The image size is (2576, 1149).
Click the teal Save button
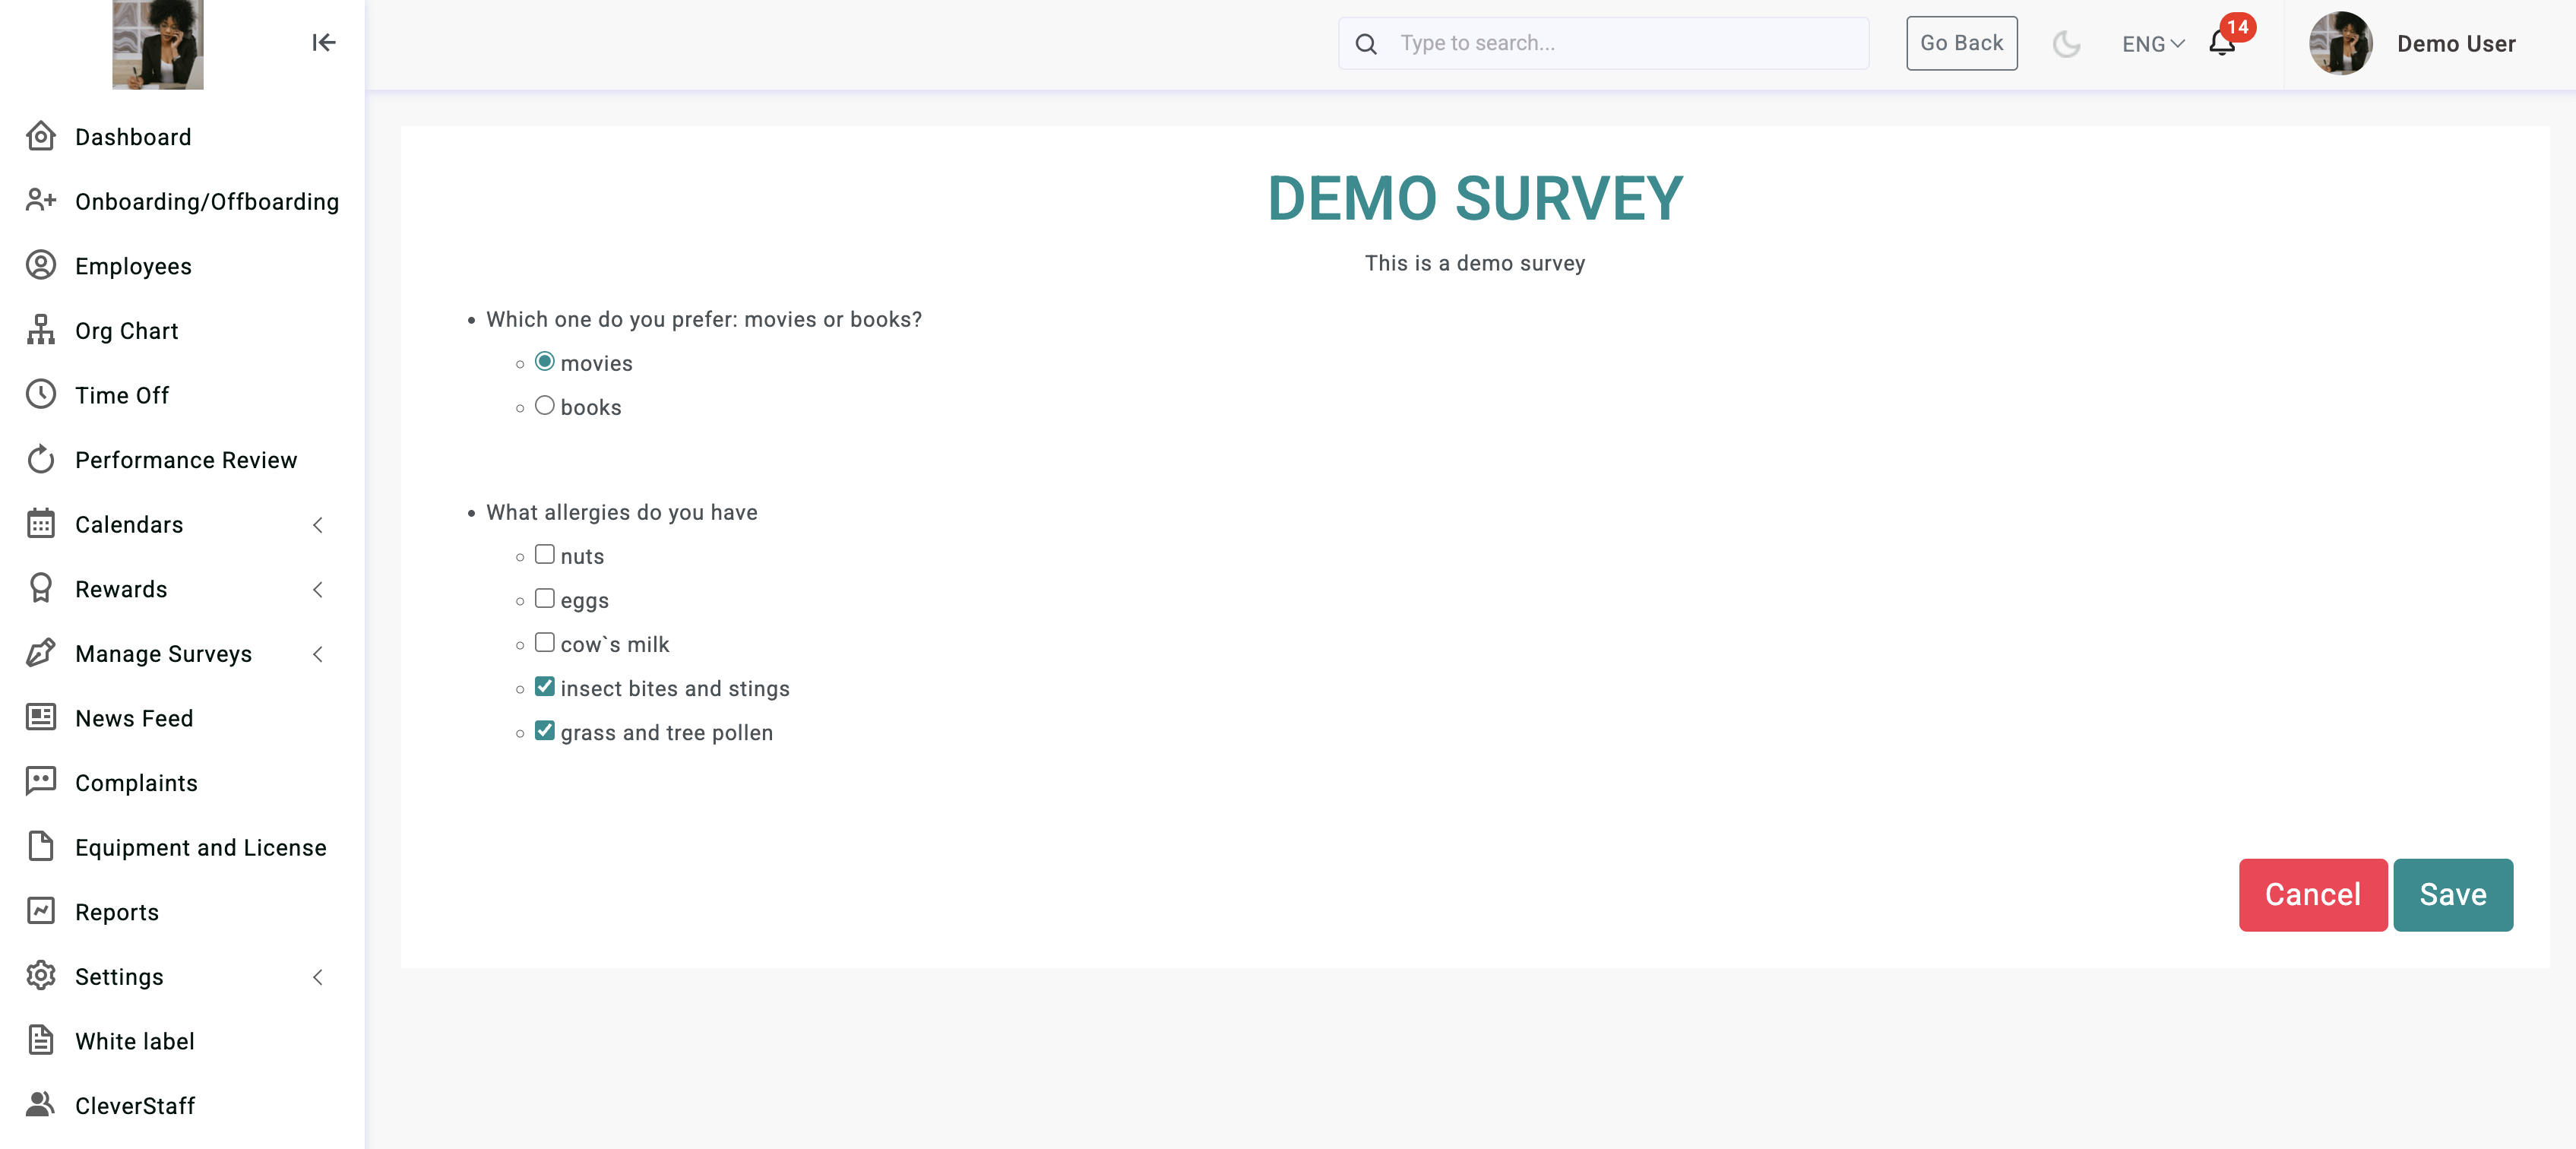pyautogui.click(x=2453, y=895)
